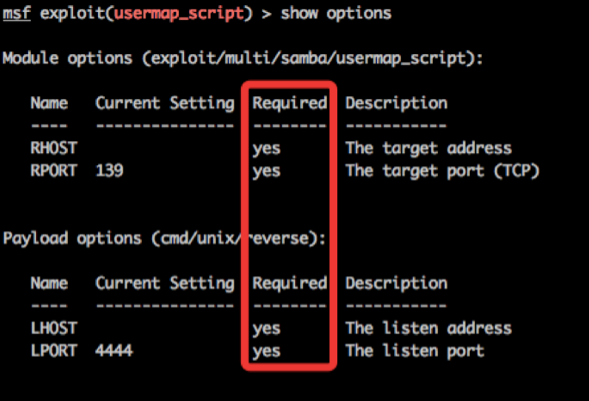
Task: Click the 'yes' required value for RPORT
Action: tap(267, 172)
